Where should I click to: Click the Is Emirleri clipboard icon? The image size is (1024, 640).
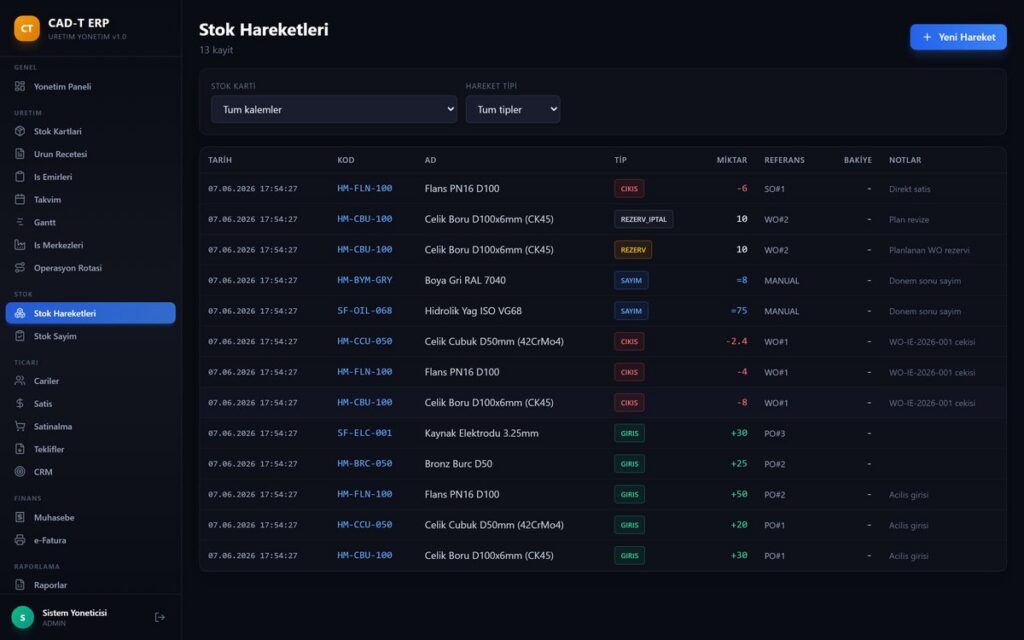[20, 177]
